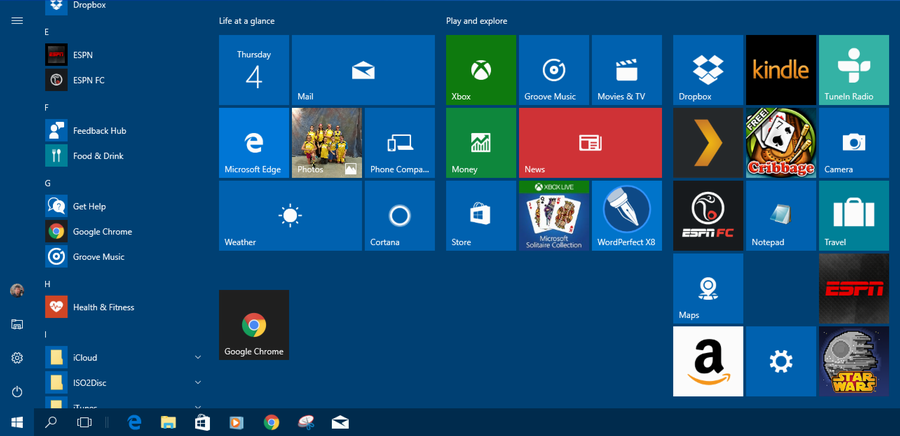
Task: Open the Store tile
Action: (481, 216)
